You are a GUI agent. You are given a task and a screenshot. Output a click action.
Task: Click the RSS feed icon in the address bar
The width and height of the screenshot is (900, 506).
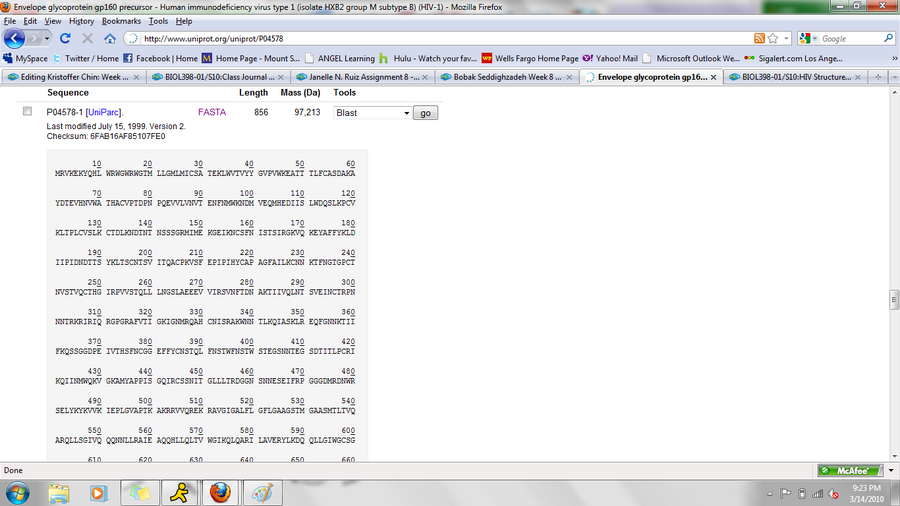[760, 39]
